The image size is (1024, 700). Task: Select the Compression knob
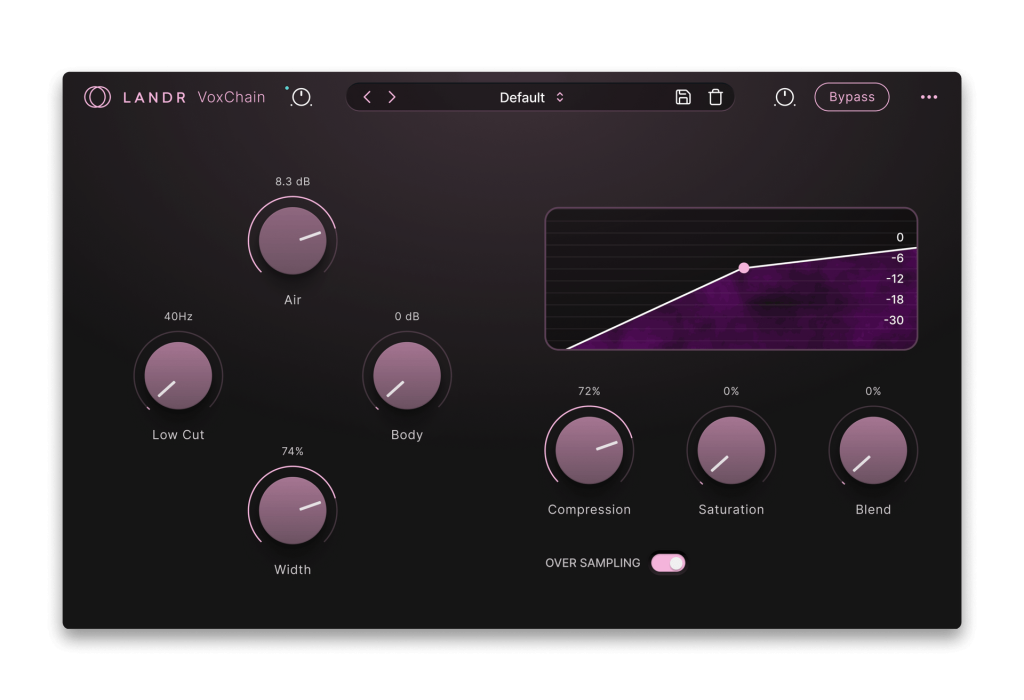click(x=589, y=450)
